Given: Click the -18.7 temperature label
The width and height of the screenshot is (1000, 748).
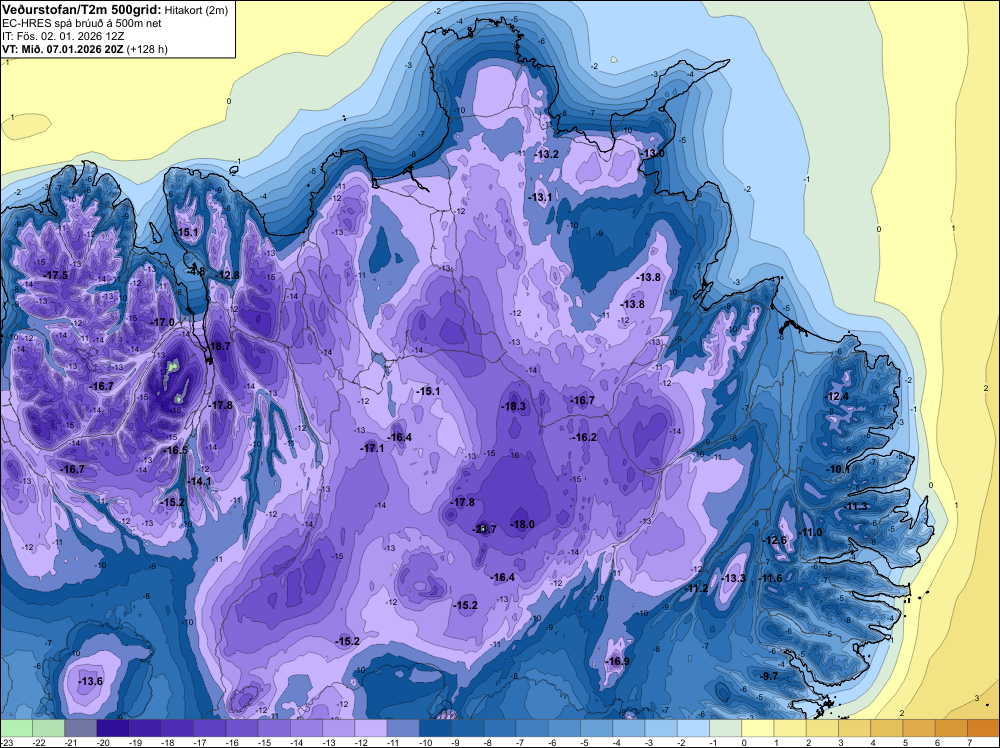Looking at the screenshot, I should [219, 346].
